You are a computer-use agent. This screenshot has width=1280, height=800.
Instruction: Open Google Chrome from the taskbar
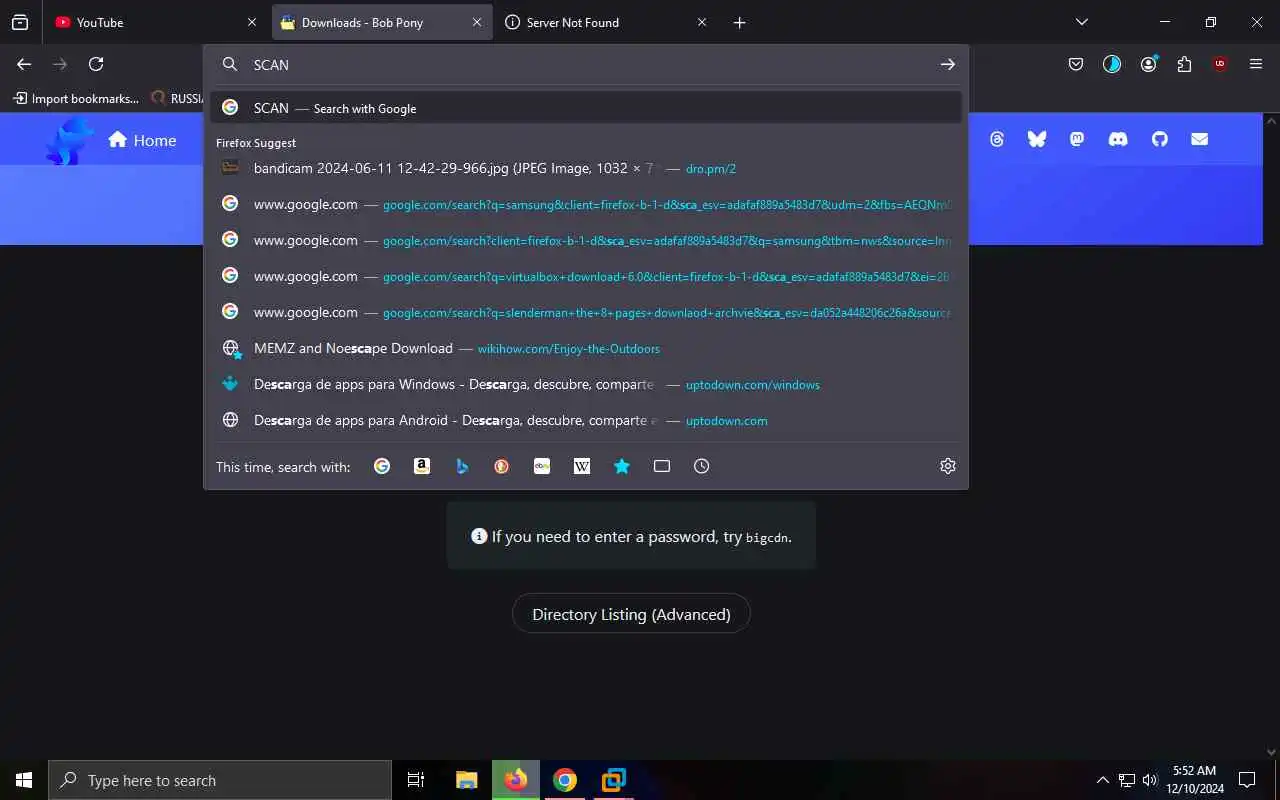(x=565, y=780)
